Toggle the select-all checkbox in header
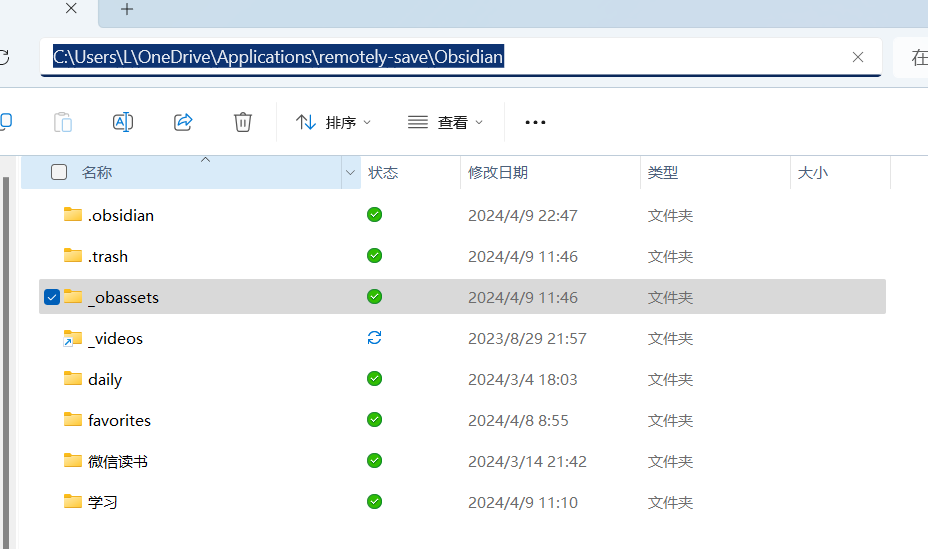Screen dimensions: 928x549 coord(59,172)
